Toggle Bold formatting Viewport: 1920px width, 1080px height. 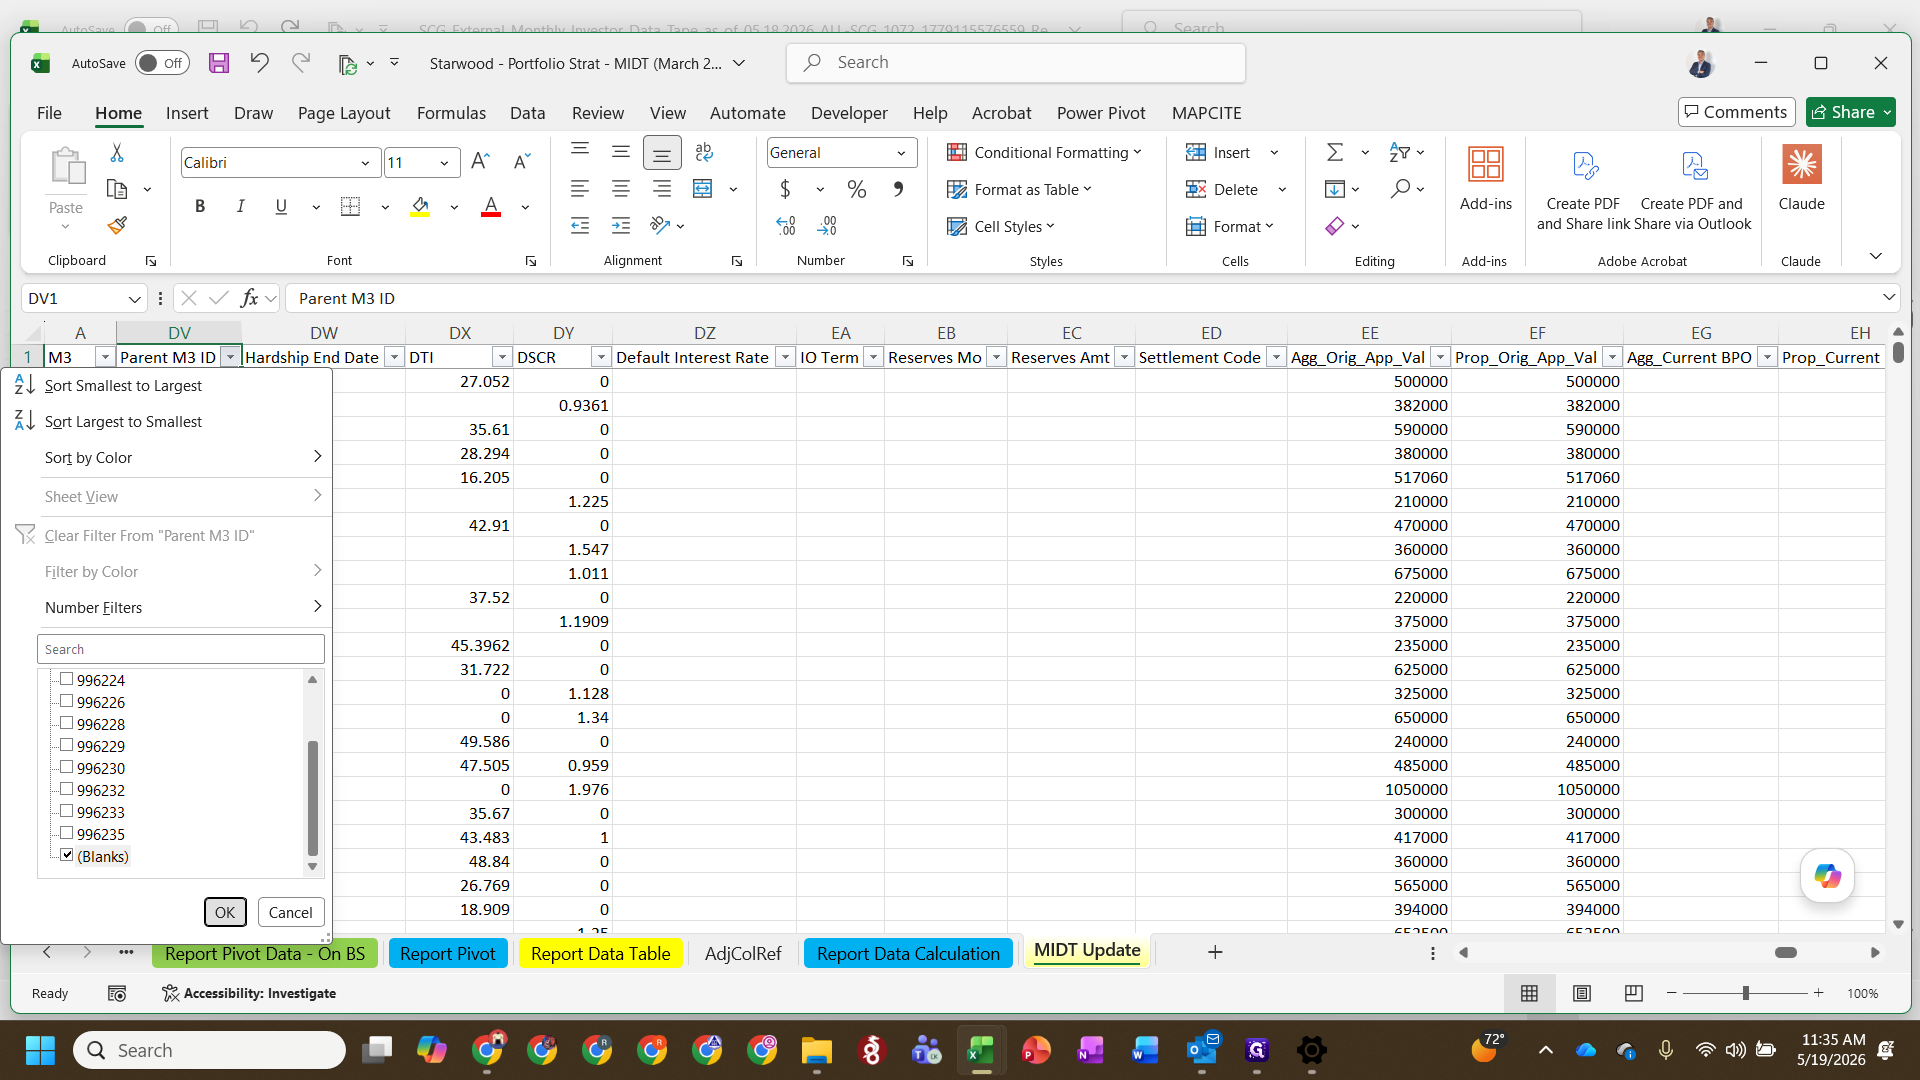click(200, 206)
